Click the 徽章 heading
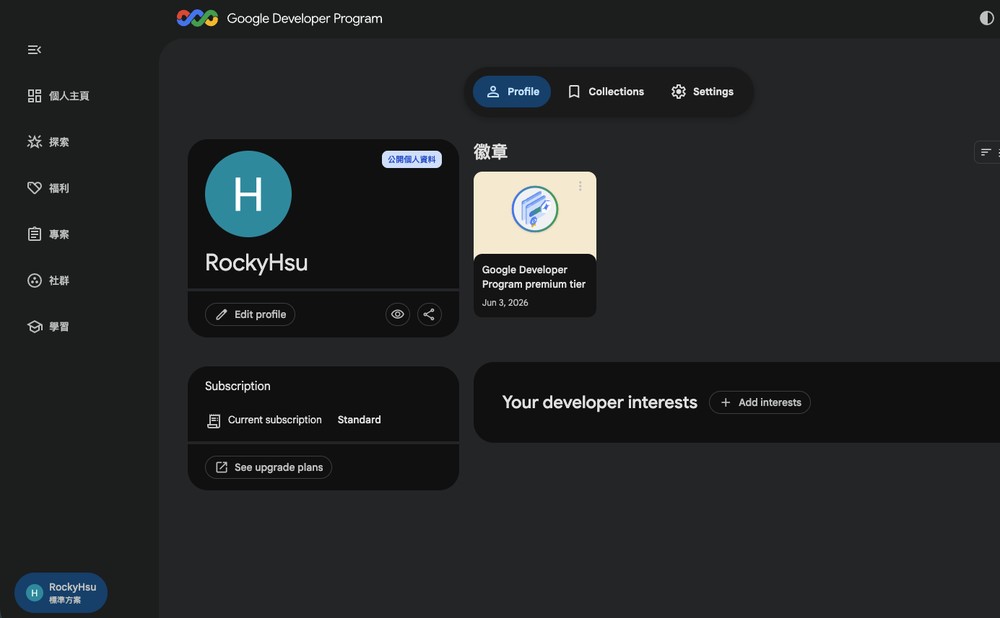1000x618 pixels. 490,152
